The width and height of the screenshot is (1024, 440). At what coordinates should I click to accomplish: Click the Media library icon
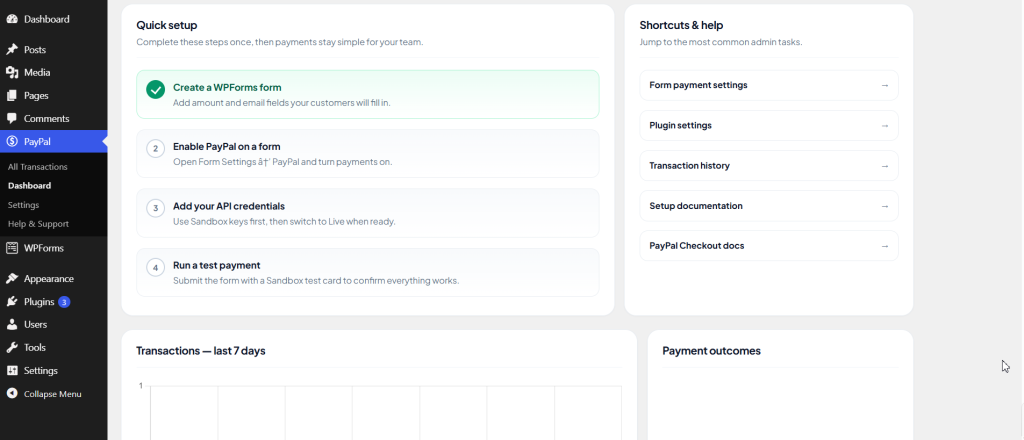click(x=12, y=72)
